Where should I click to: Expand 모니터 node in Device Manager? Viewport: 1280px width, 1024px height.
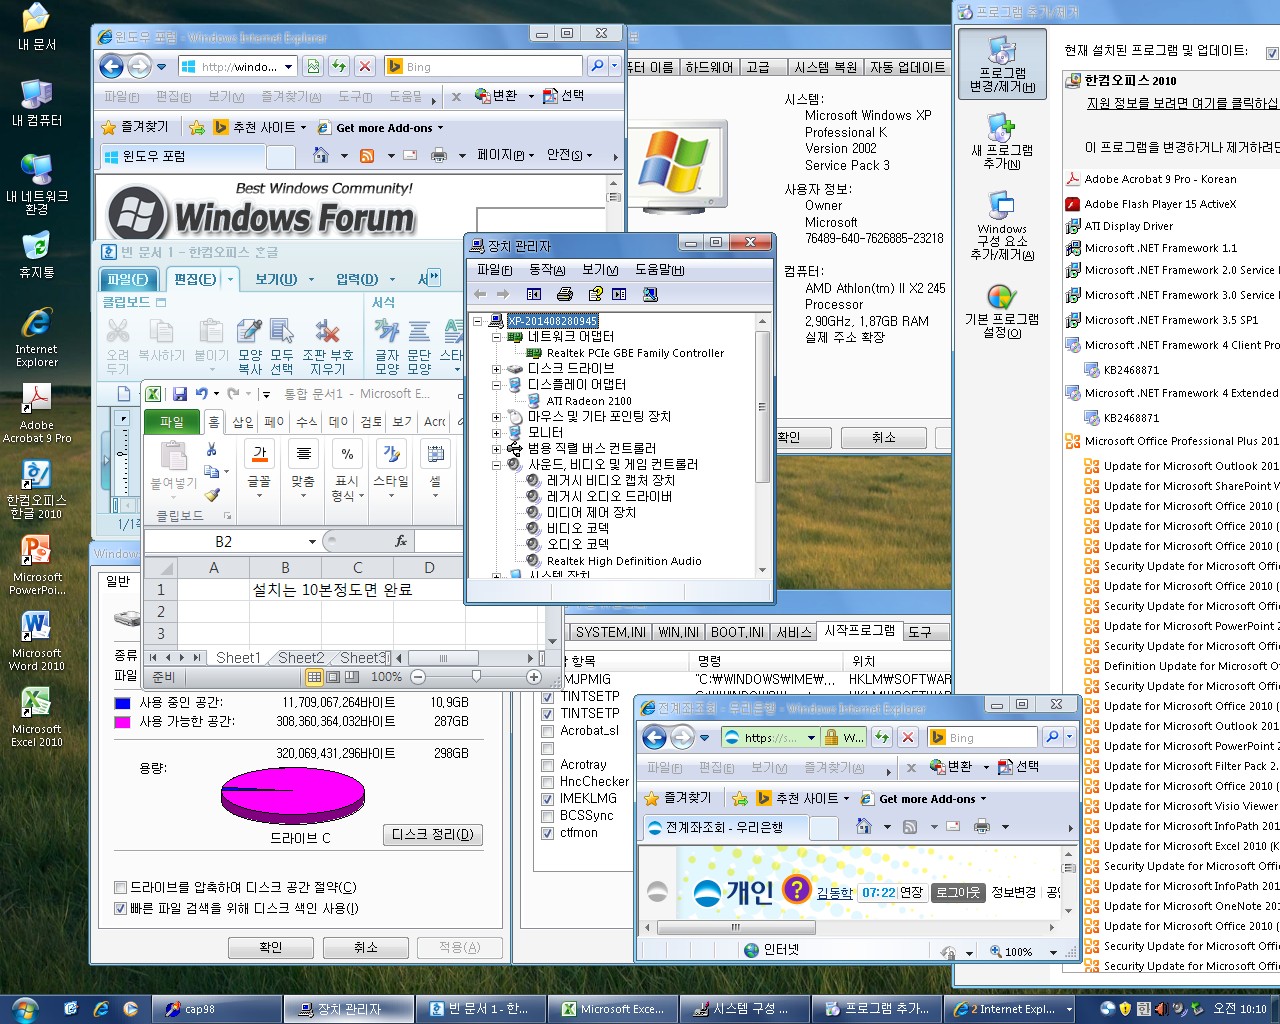coord(496,433)
